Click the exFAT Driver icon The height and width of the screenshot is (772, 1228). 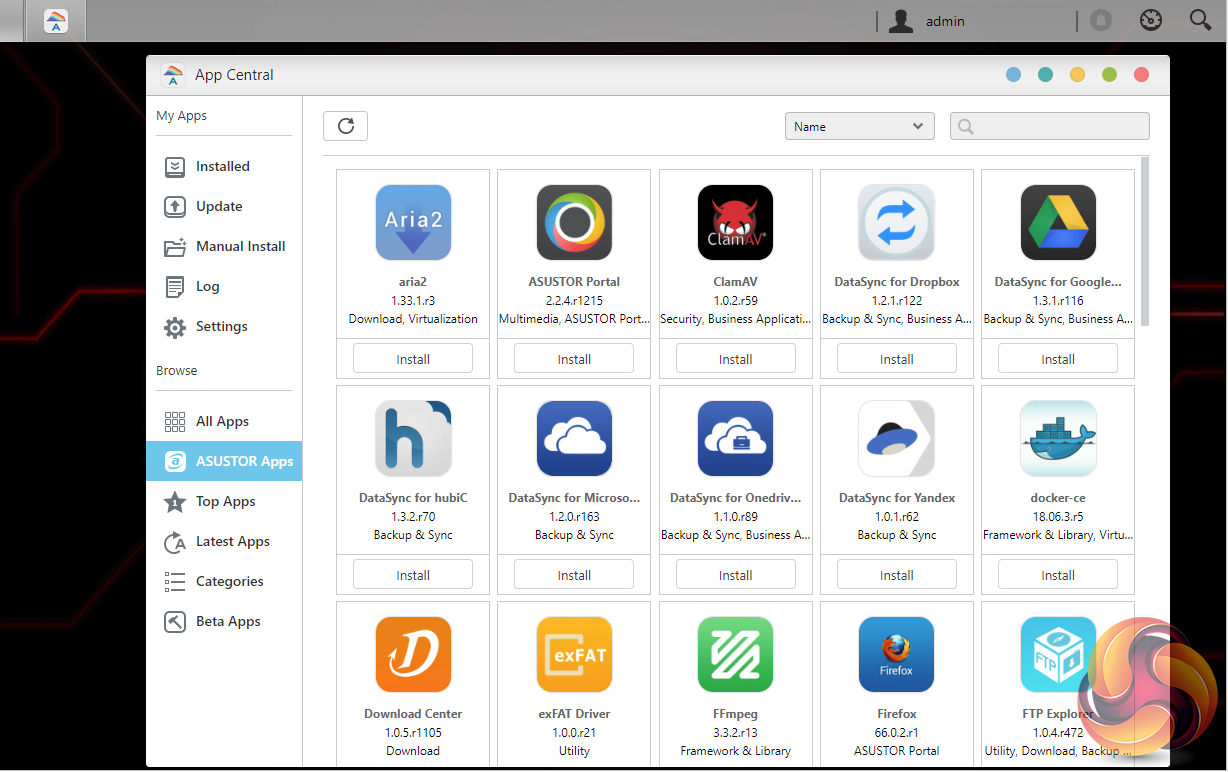pyautogui.click(x=574, y=655)
